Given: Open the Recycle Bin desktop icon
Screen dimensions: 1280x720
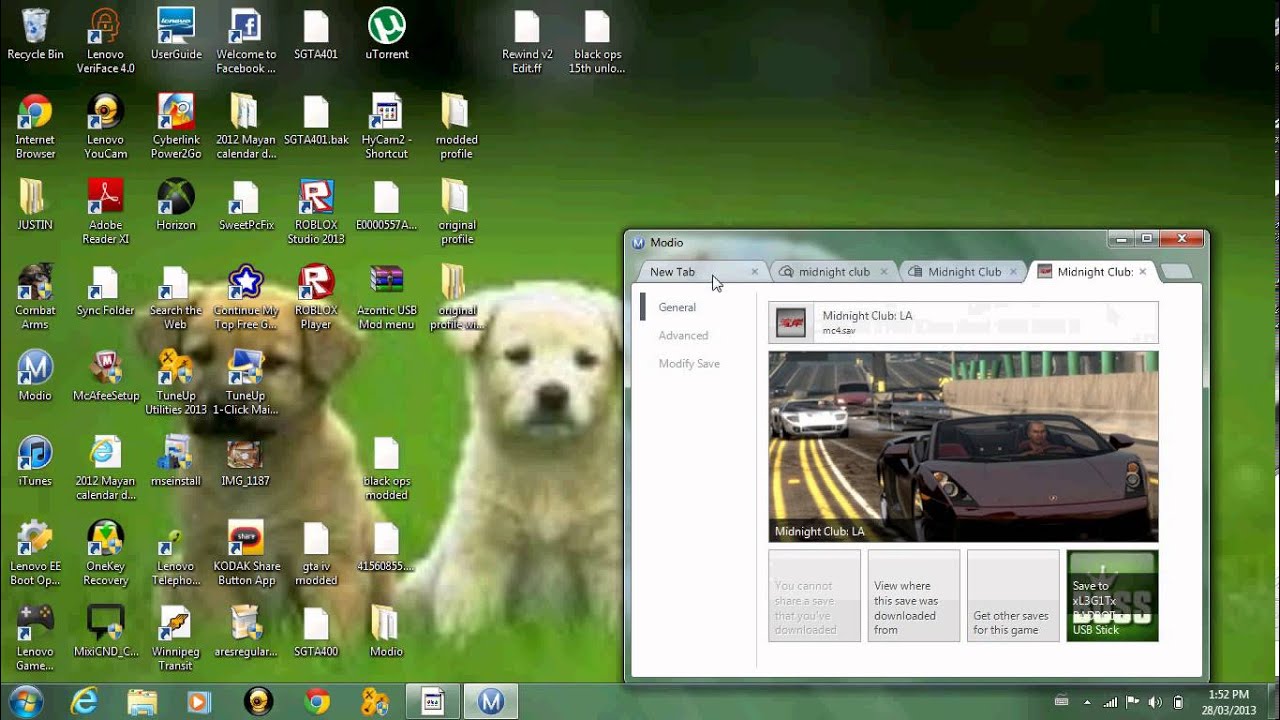Looking at the screenshot, I should click(35, 34).
